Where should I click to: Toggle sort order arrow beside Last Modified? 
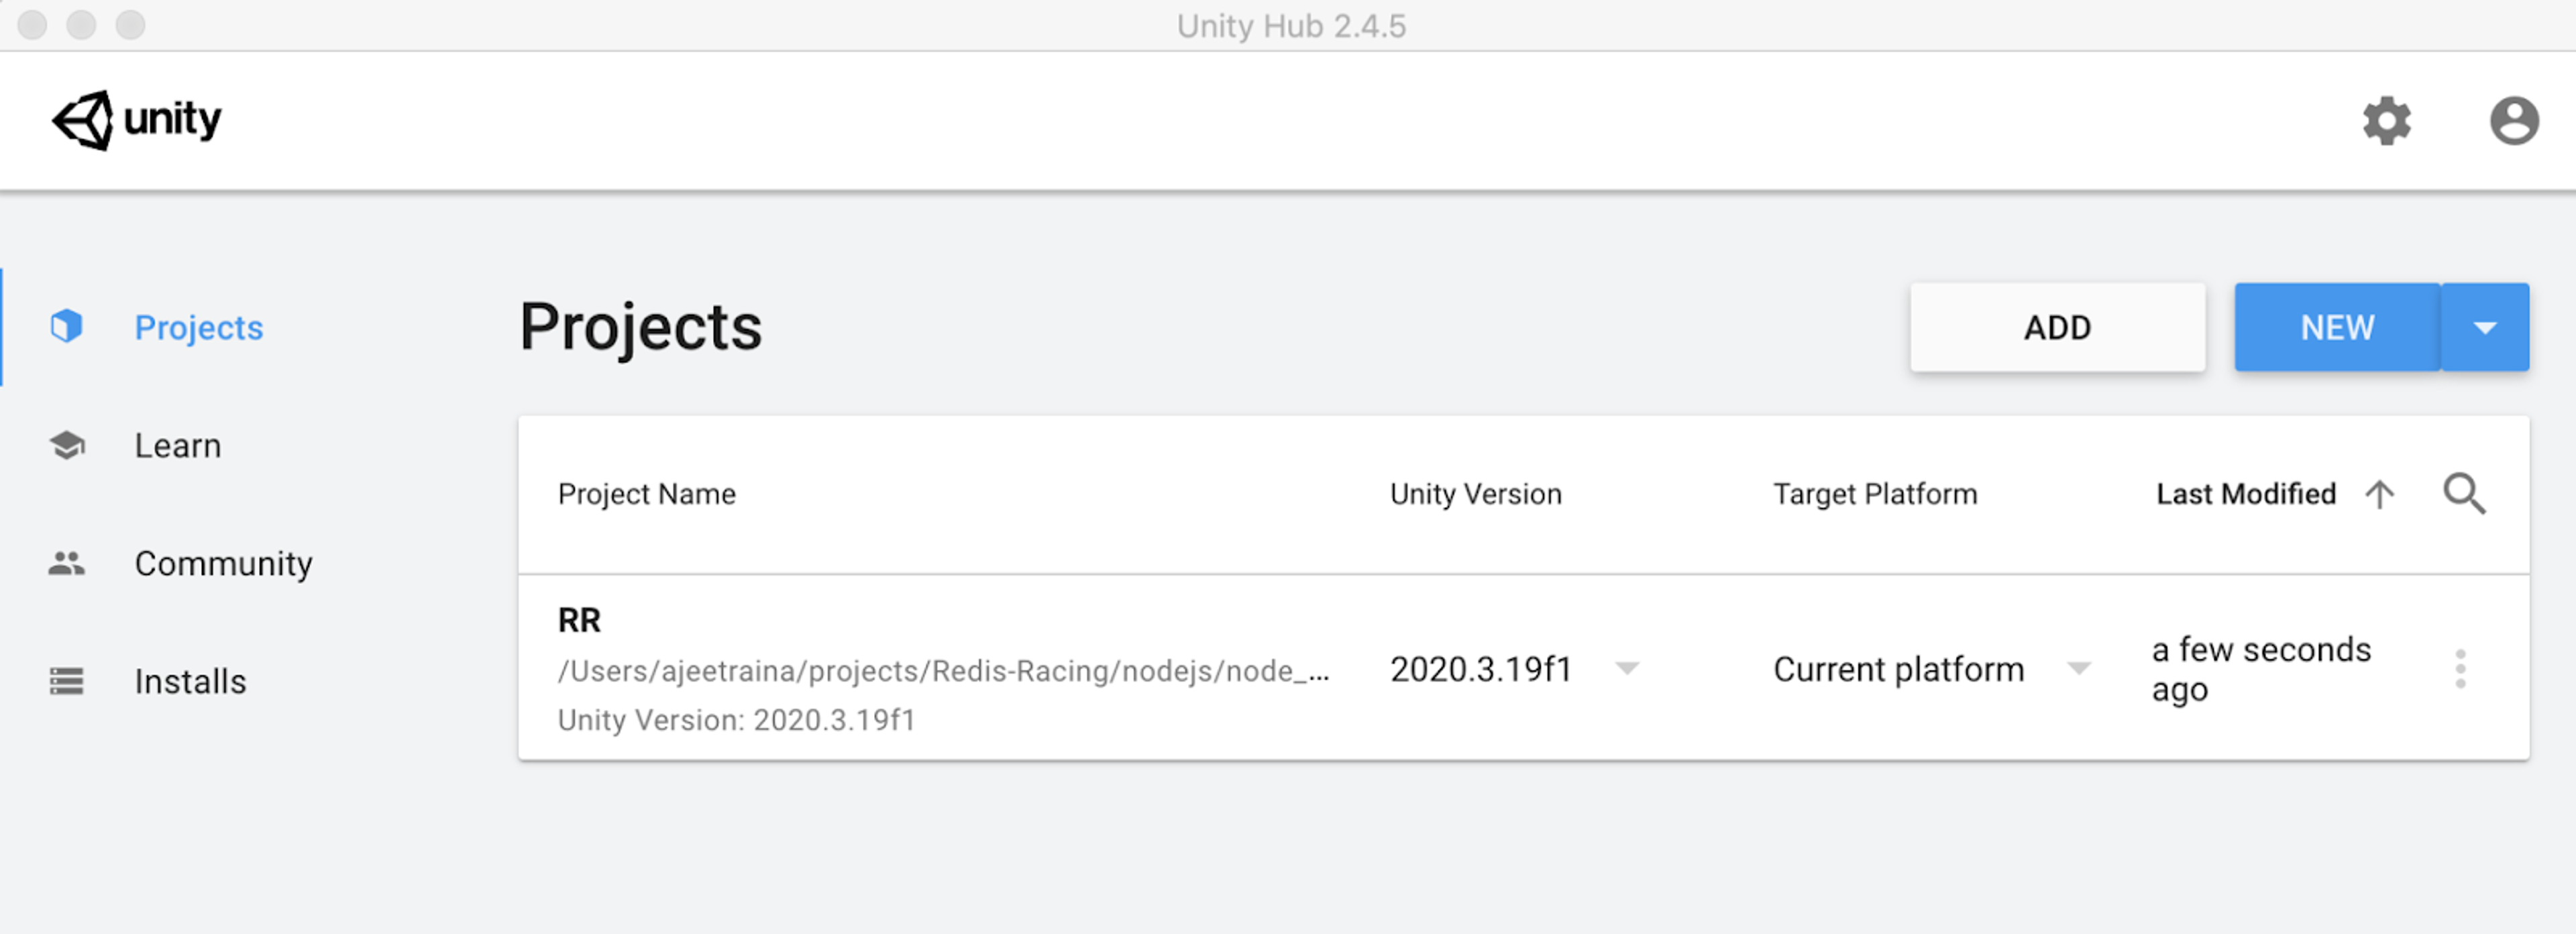point(2379,494)
